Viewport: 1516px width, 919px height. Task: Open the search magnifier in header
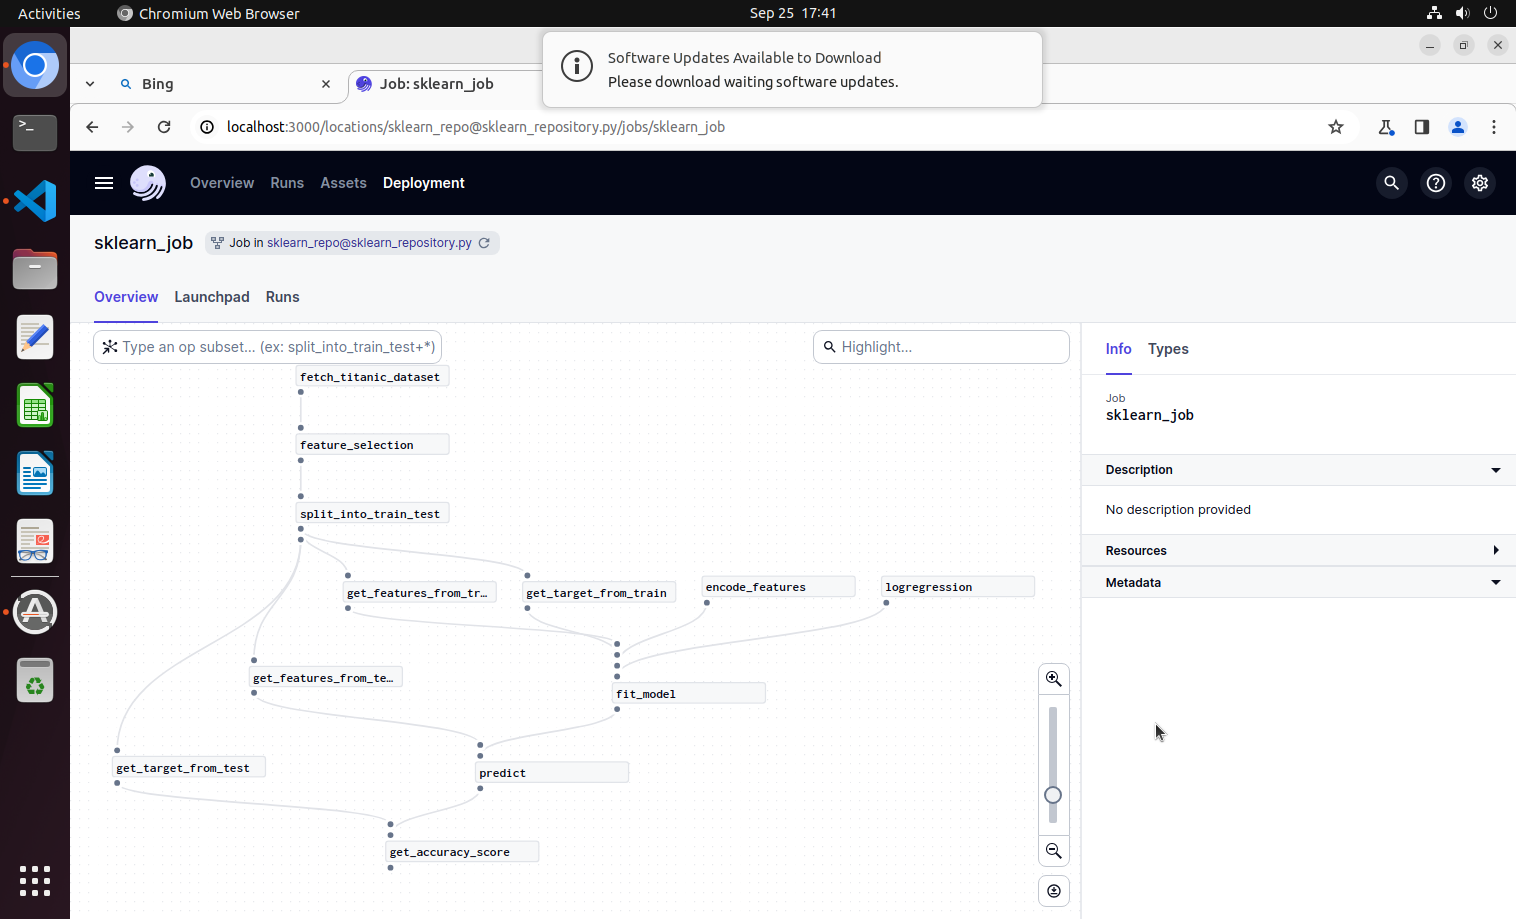coord(1391,183)
